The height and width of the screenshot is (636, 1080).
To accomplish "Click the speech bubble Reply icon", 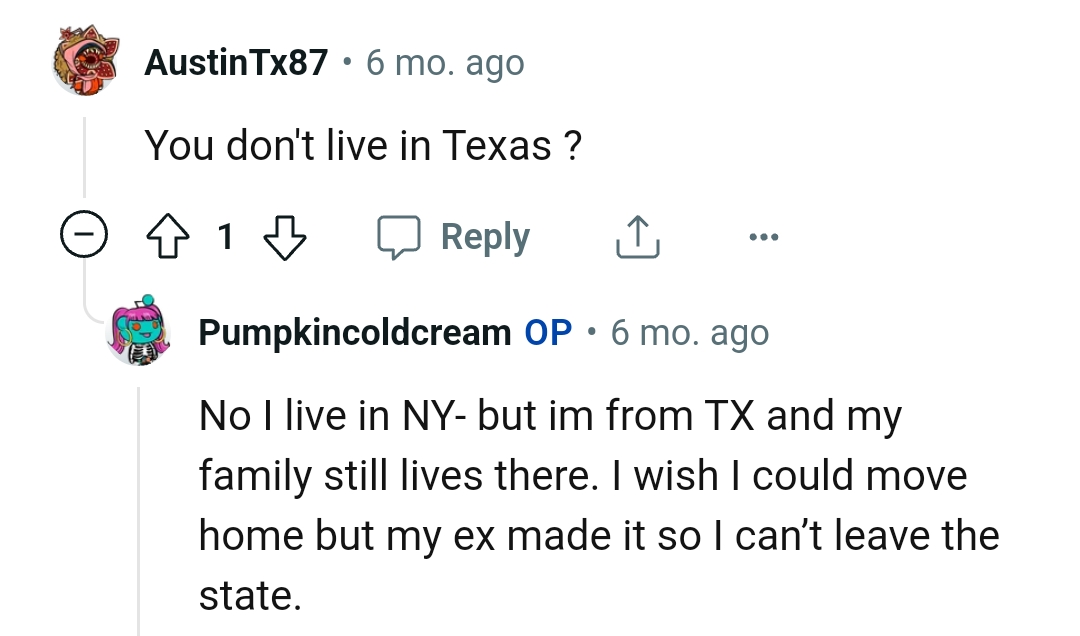I will click(x=400, y=236).
